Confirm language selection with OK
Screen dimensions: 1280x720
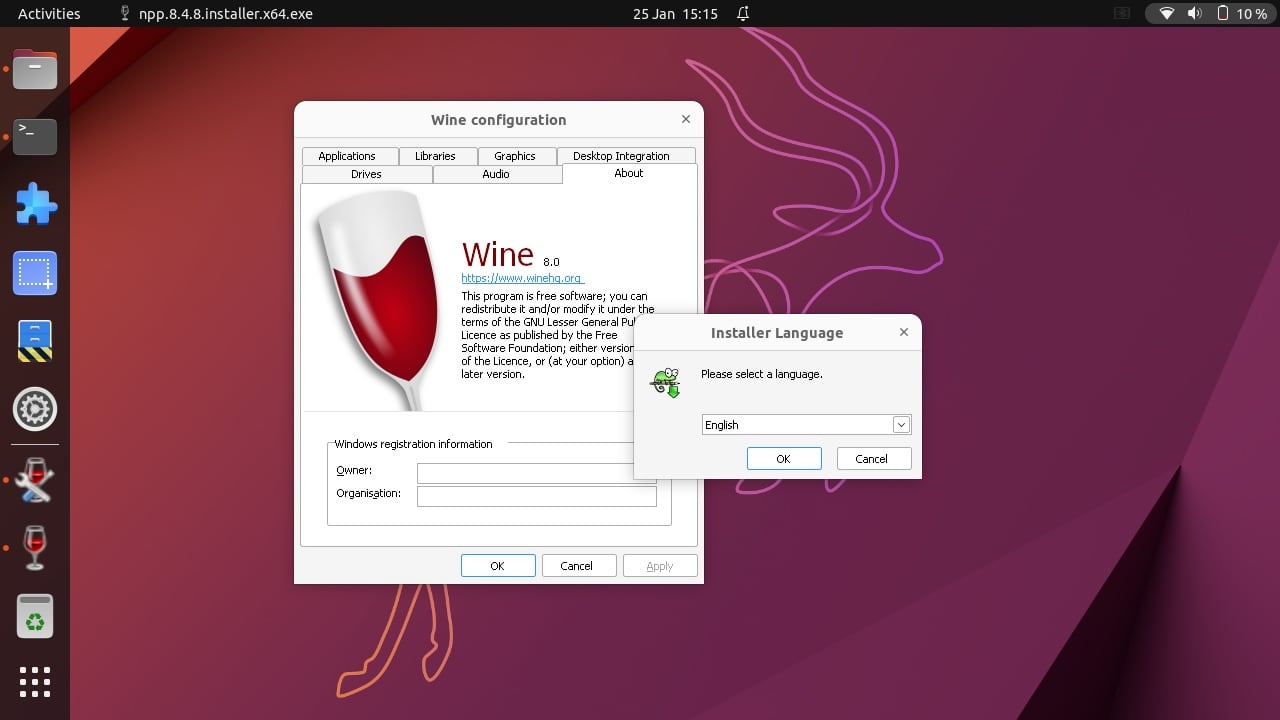pyautogui.click(x=784, y=458)
